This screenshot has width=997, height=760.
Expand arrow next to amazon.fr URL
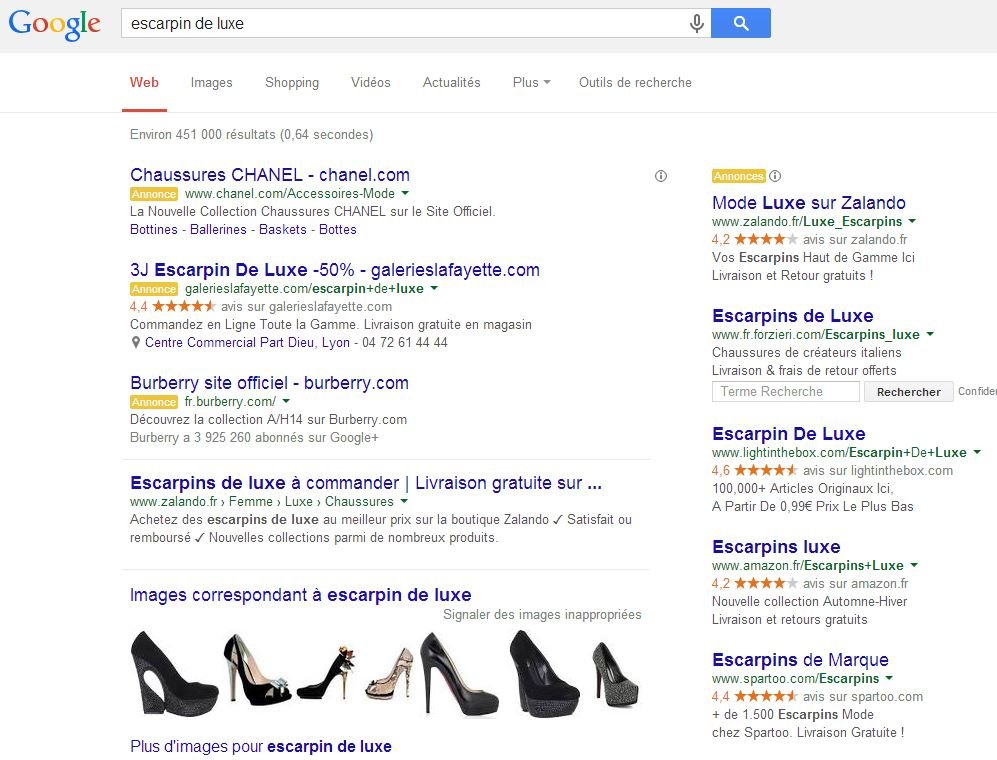coord(914,565)
